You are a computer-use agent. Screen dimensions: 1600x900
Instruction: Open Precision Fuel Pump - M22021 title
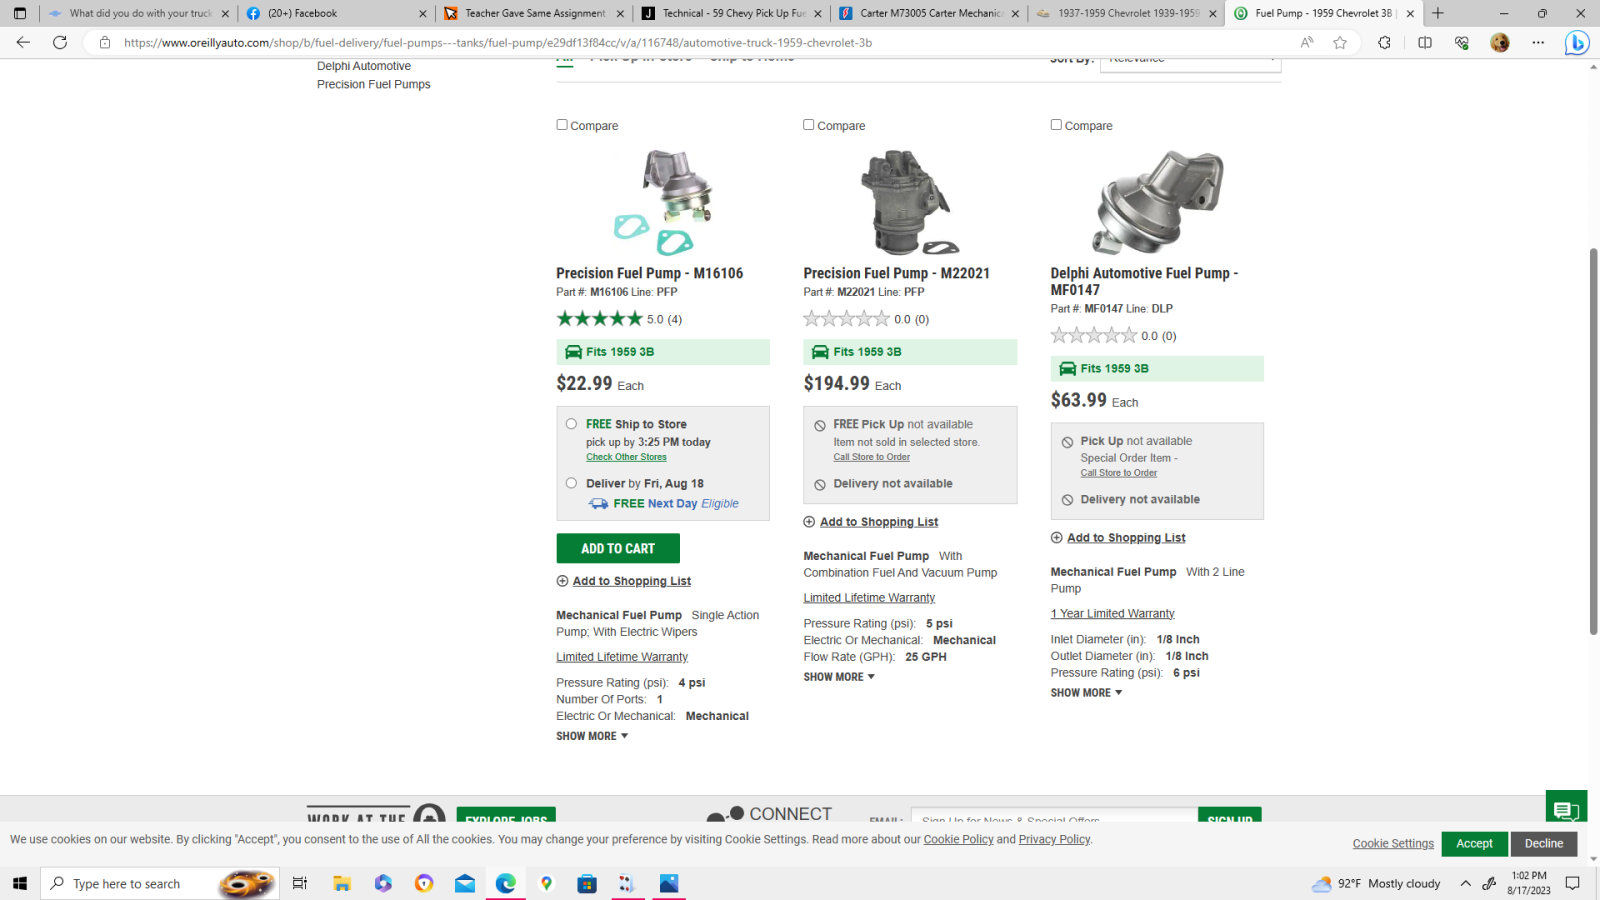click(896, 273)
